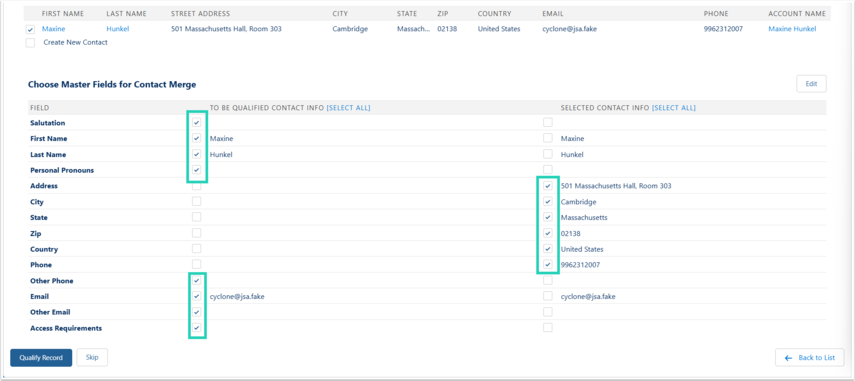
Task: Toggle Last Name checkbox under To Be Qualified
Action: 196,154
